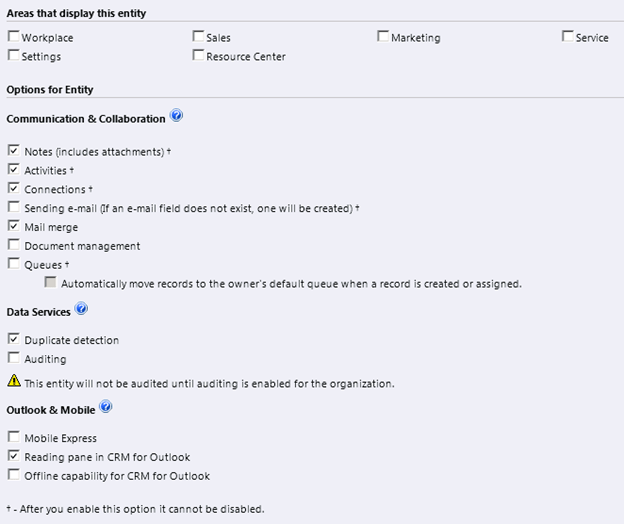This screenshot has height=524, width=624.
Task: Select the Service area checkbox
Action: tap(568, 37)
